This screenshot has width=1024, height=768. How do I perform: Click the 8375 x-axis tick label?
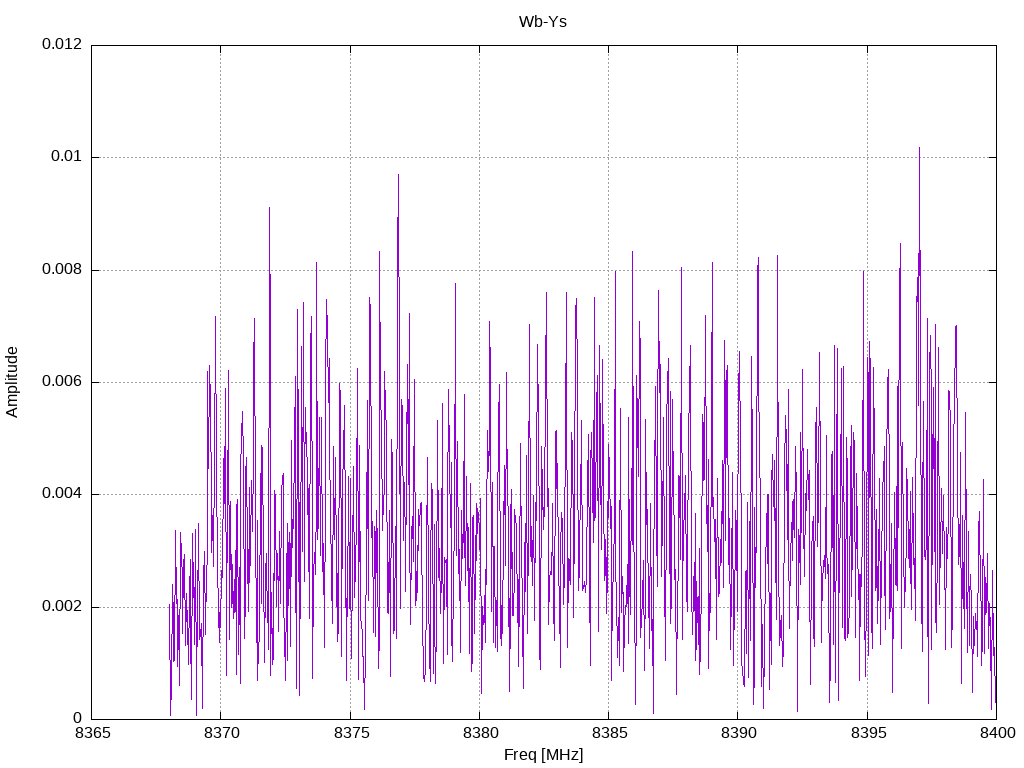(x=351, y=733)
